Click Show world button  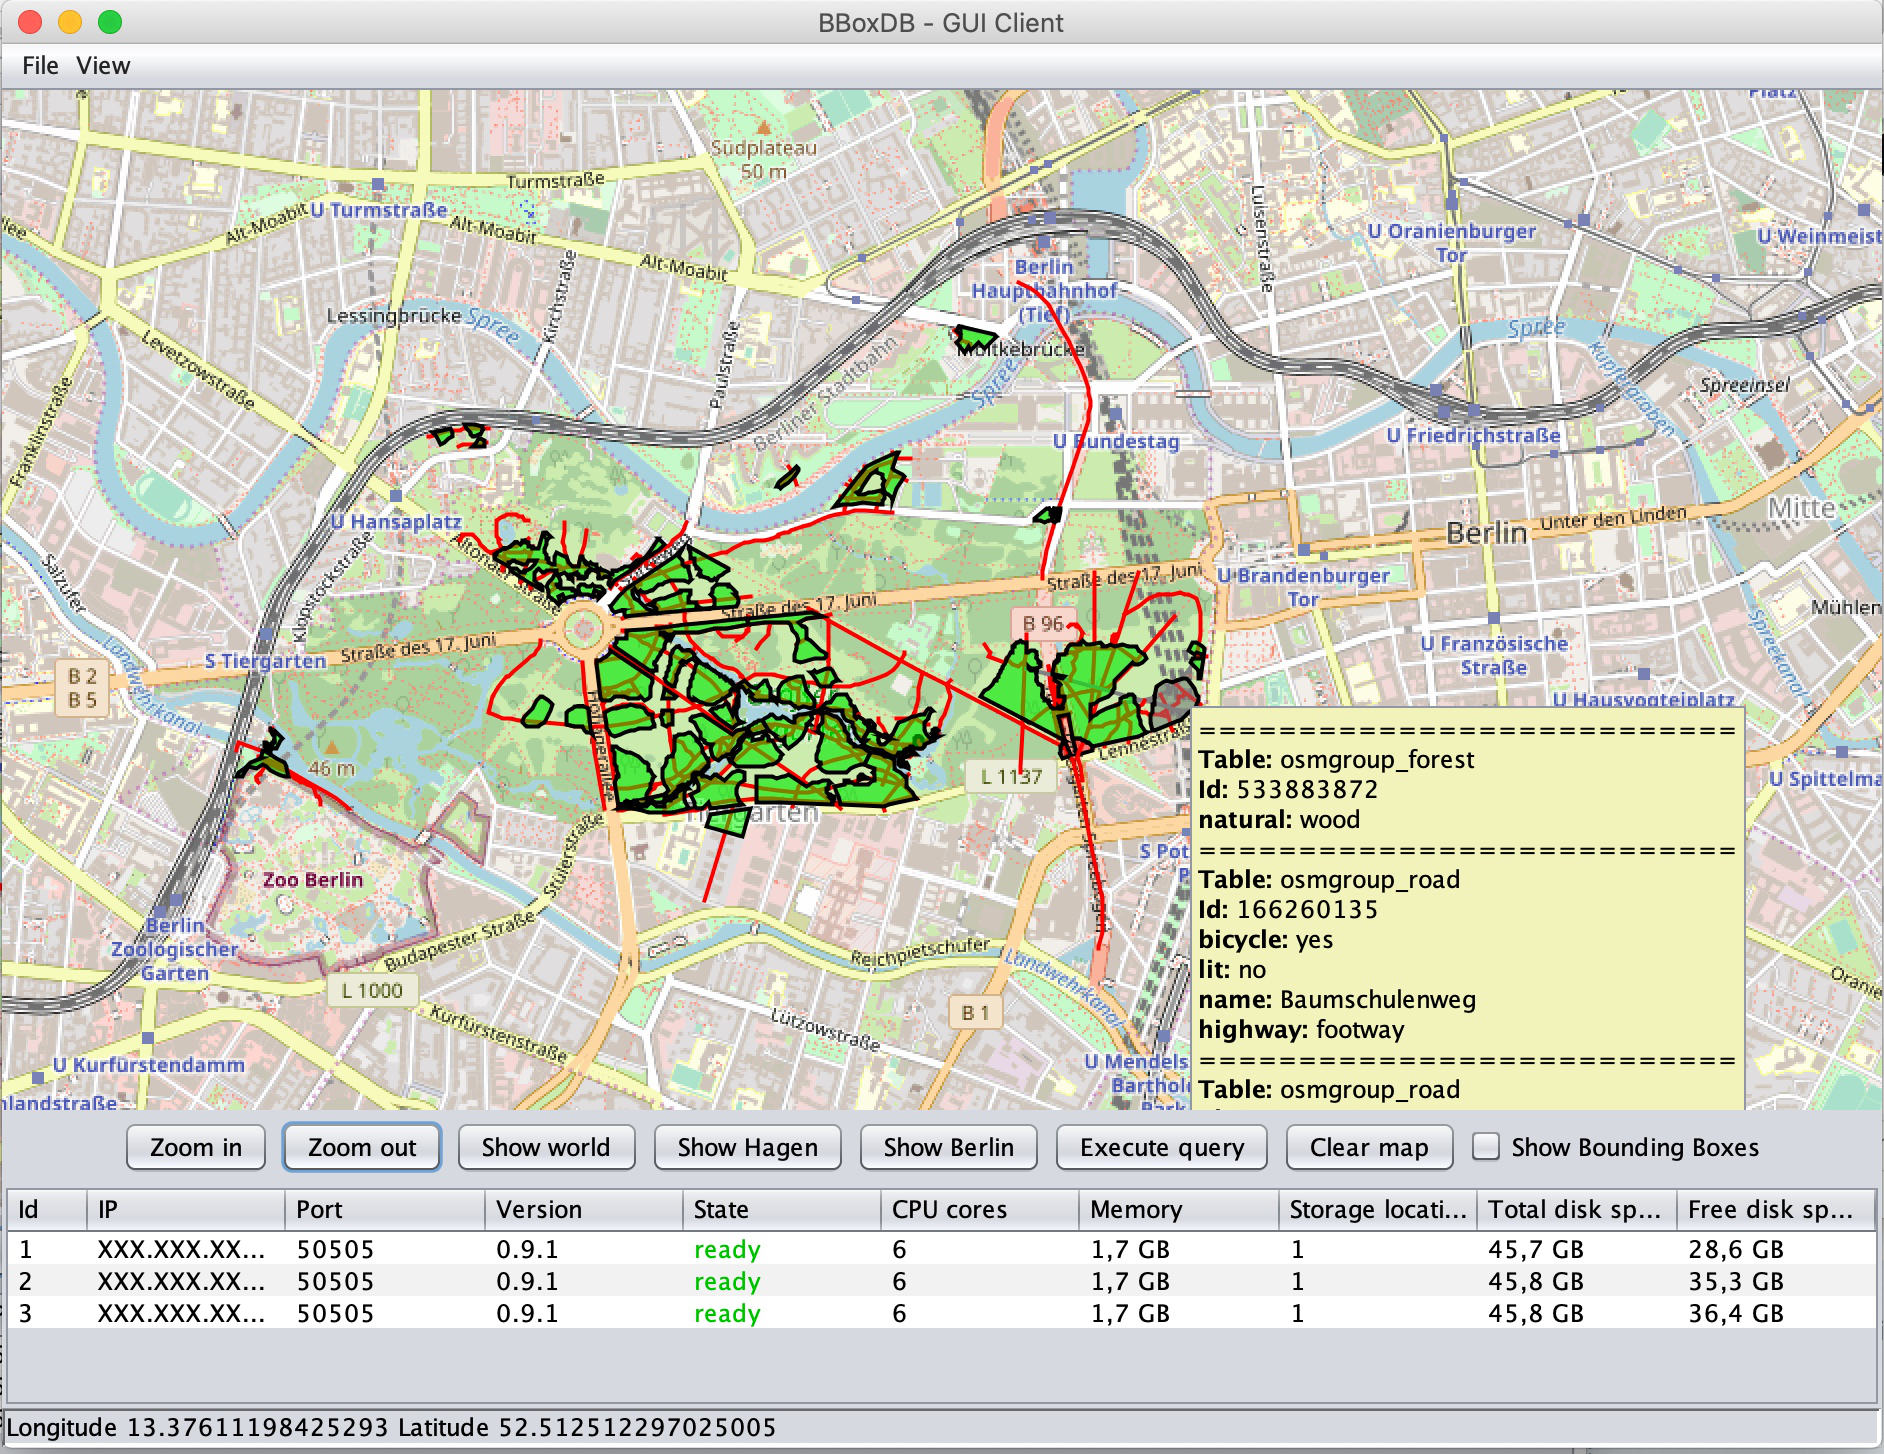point(546,1147)
